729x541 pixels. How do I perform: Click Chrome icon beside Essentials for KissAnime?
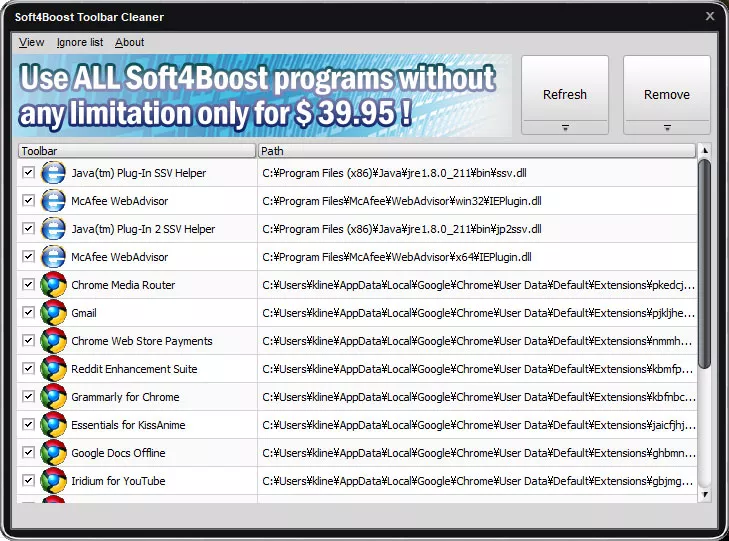53,424
